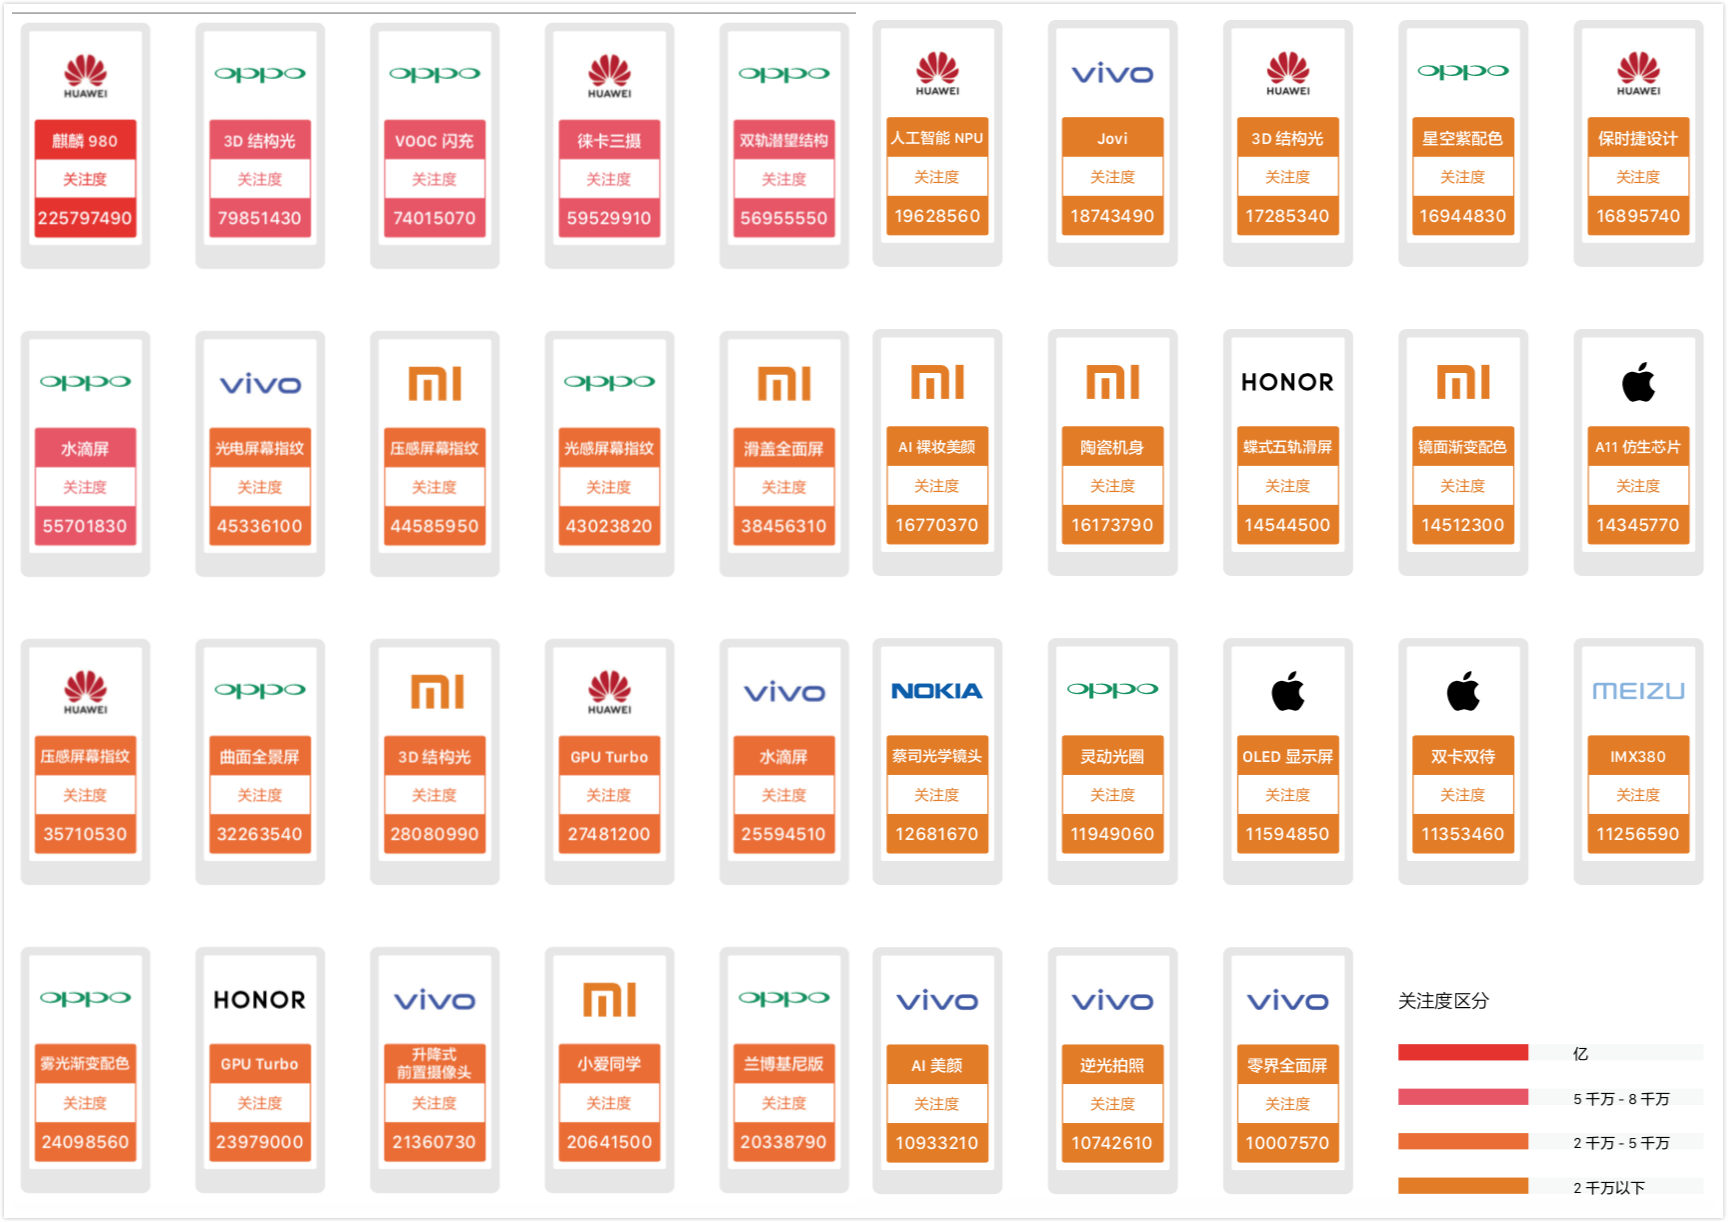Click the red 亿 legend color bar
The height and width of the screenshot is (1222, 1728).
(1462, 1052)
